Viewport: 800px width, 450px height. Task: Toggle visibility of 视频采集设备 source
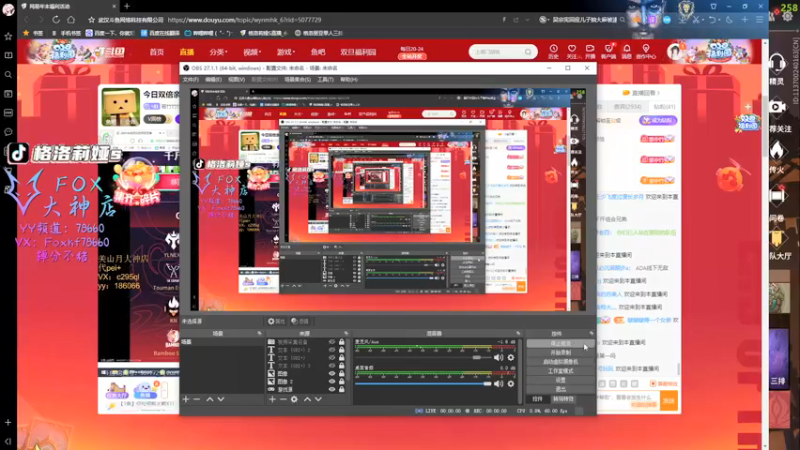(x=332, y=342)
